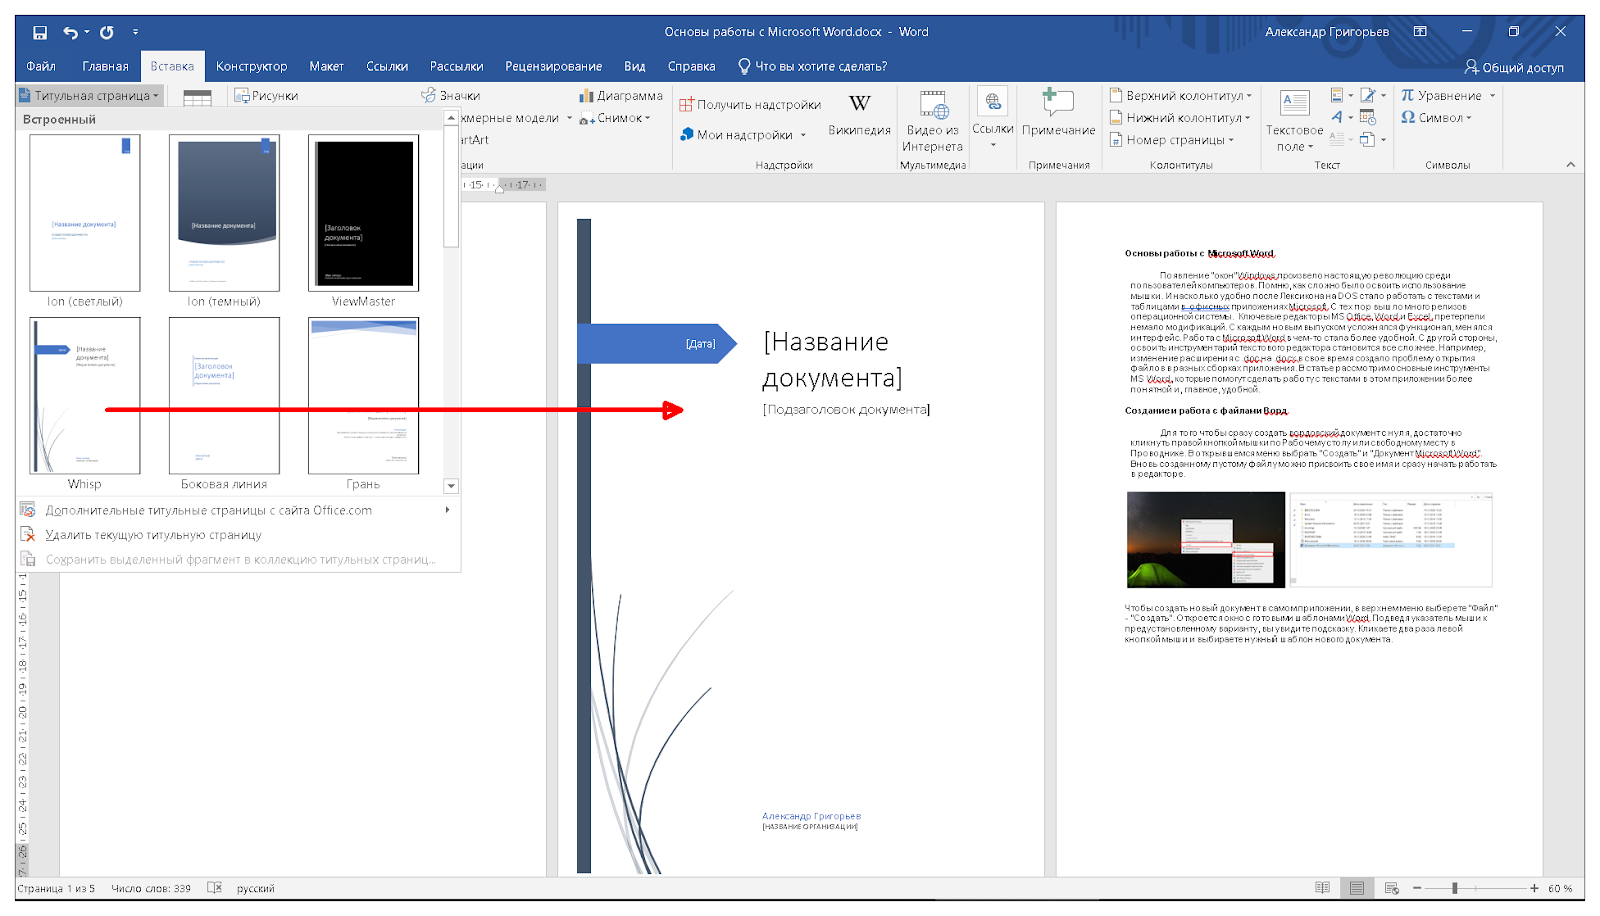Open the spell check icon in status bar
The height and width of the screenshot is (916, 1600).
coord(214,888)
